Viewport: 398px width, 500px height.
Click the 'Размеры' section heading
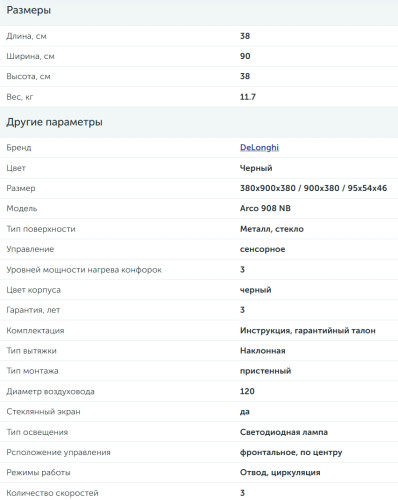tap(29, 10)
